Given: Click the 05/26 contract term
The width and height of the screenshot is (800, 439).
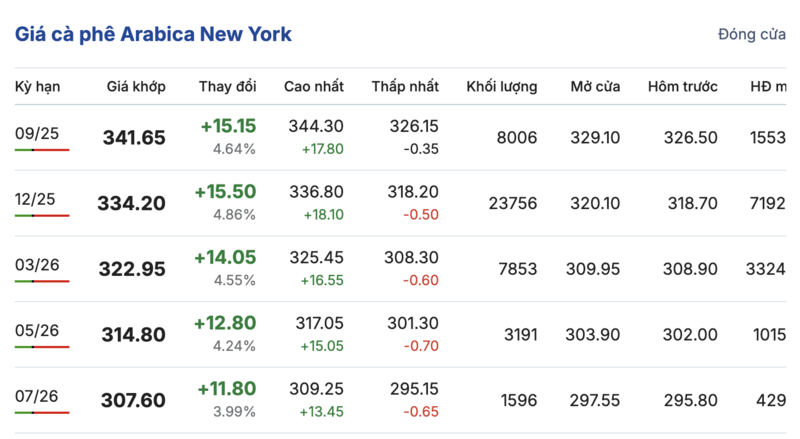Looking at the screenshot, I should 35,330.
